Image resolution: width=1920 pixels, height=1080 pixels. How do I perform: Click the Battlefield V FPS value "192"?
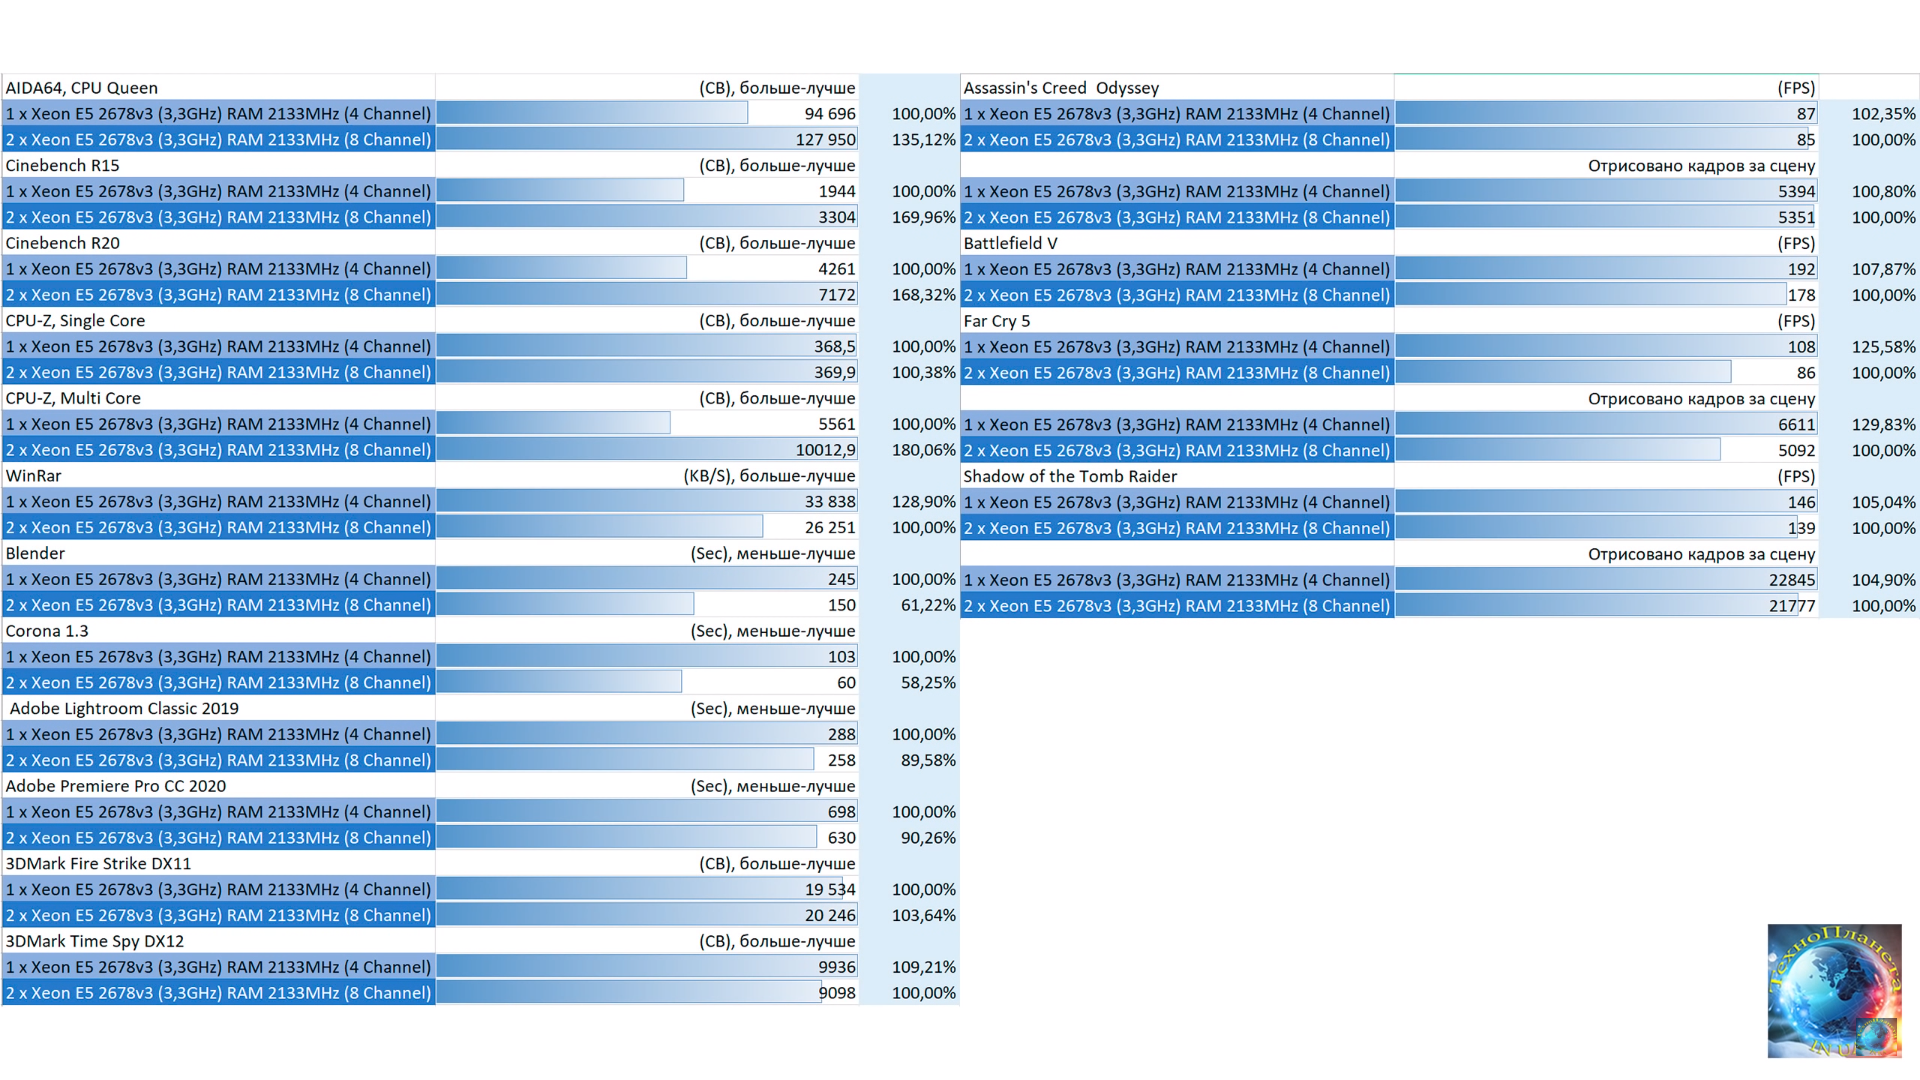(1802, 269)
